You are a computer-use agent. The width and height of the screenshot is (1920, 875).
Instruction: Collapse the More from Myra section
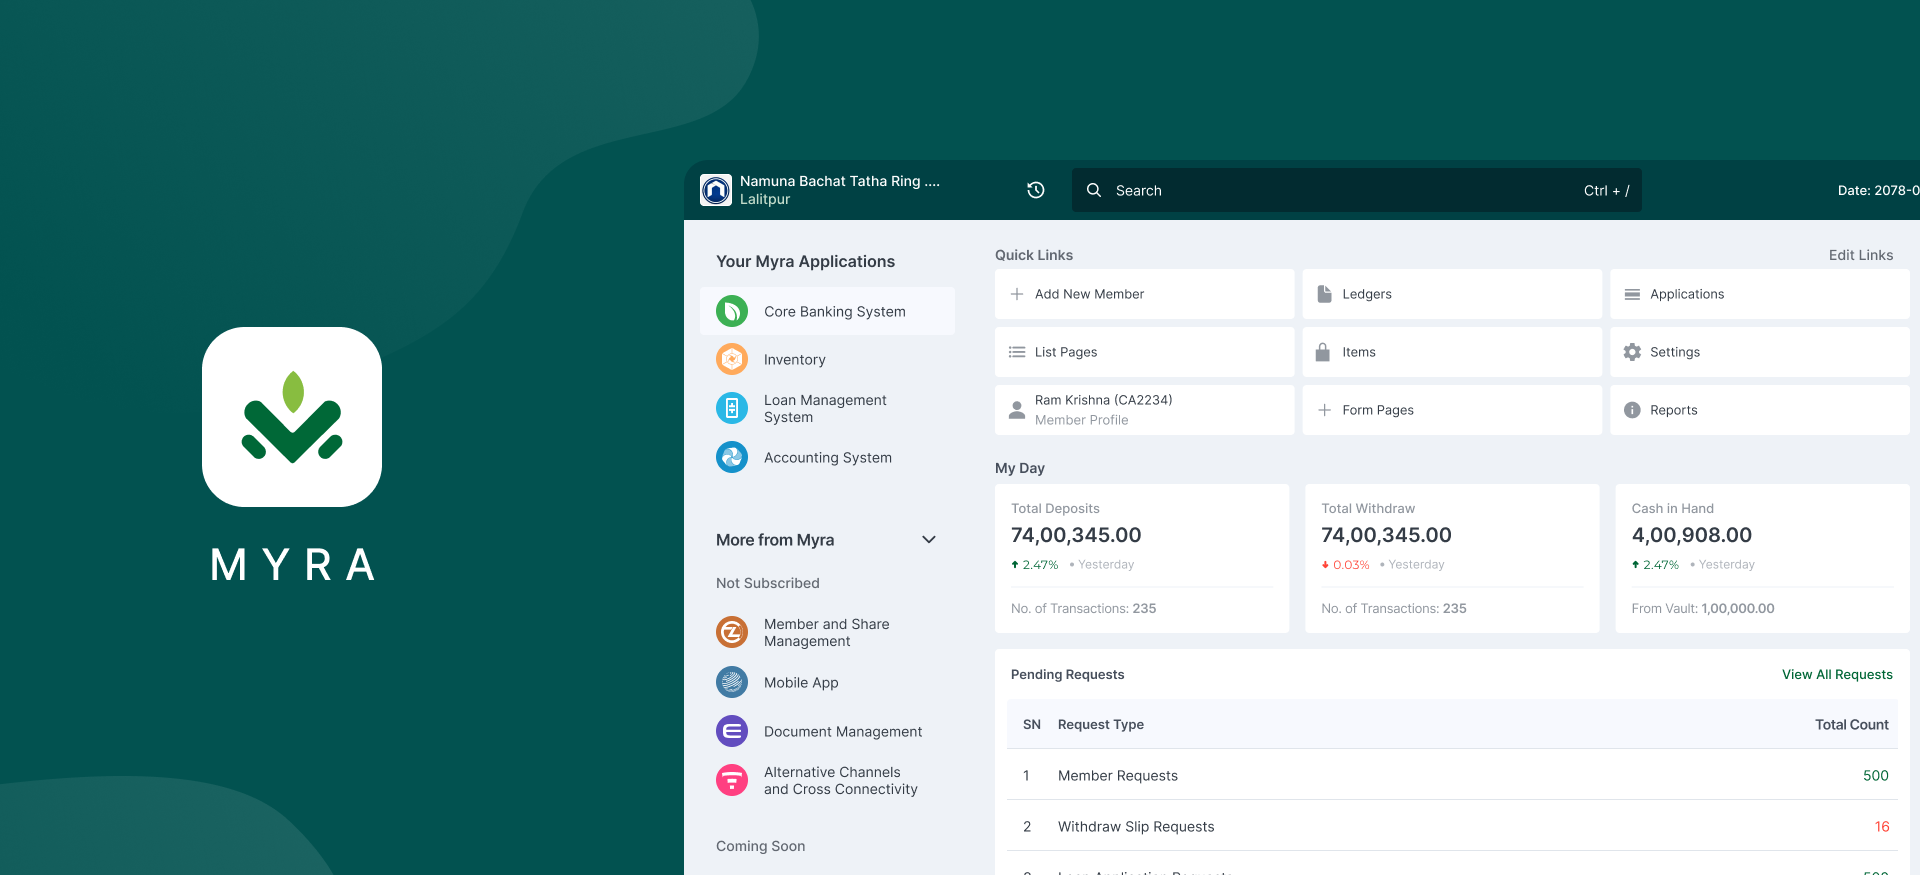[x=928, y=540]
